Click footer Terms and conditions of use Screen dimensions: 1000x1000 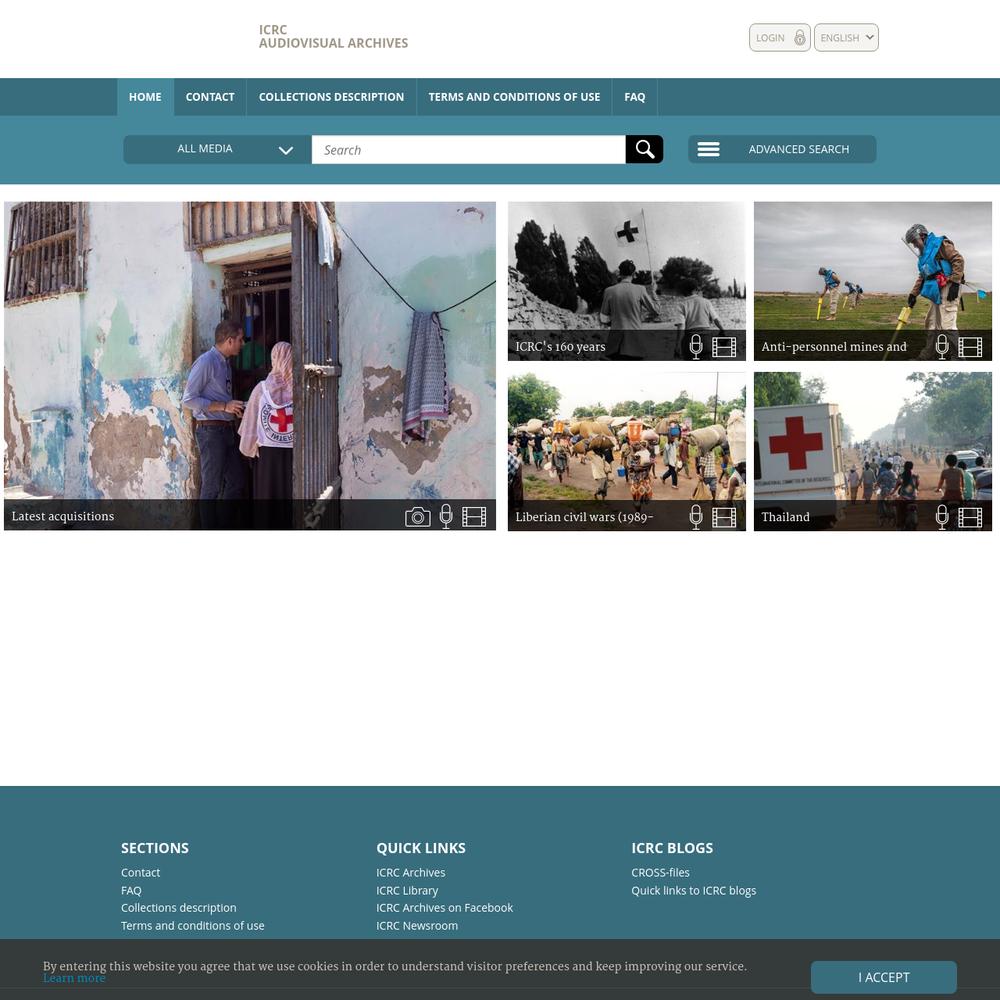193,925
